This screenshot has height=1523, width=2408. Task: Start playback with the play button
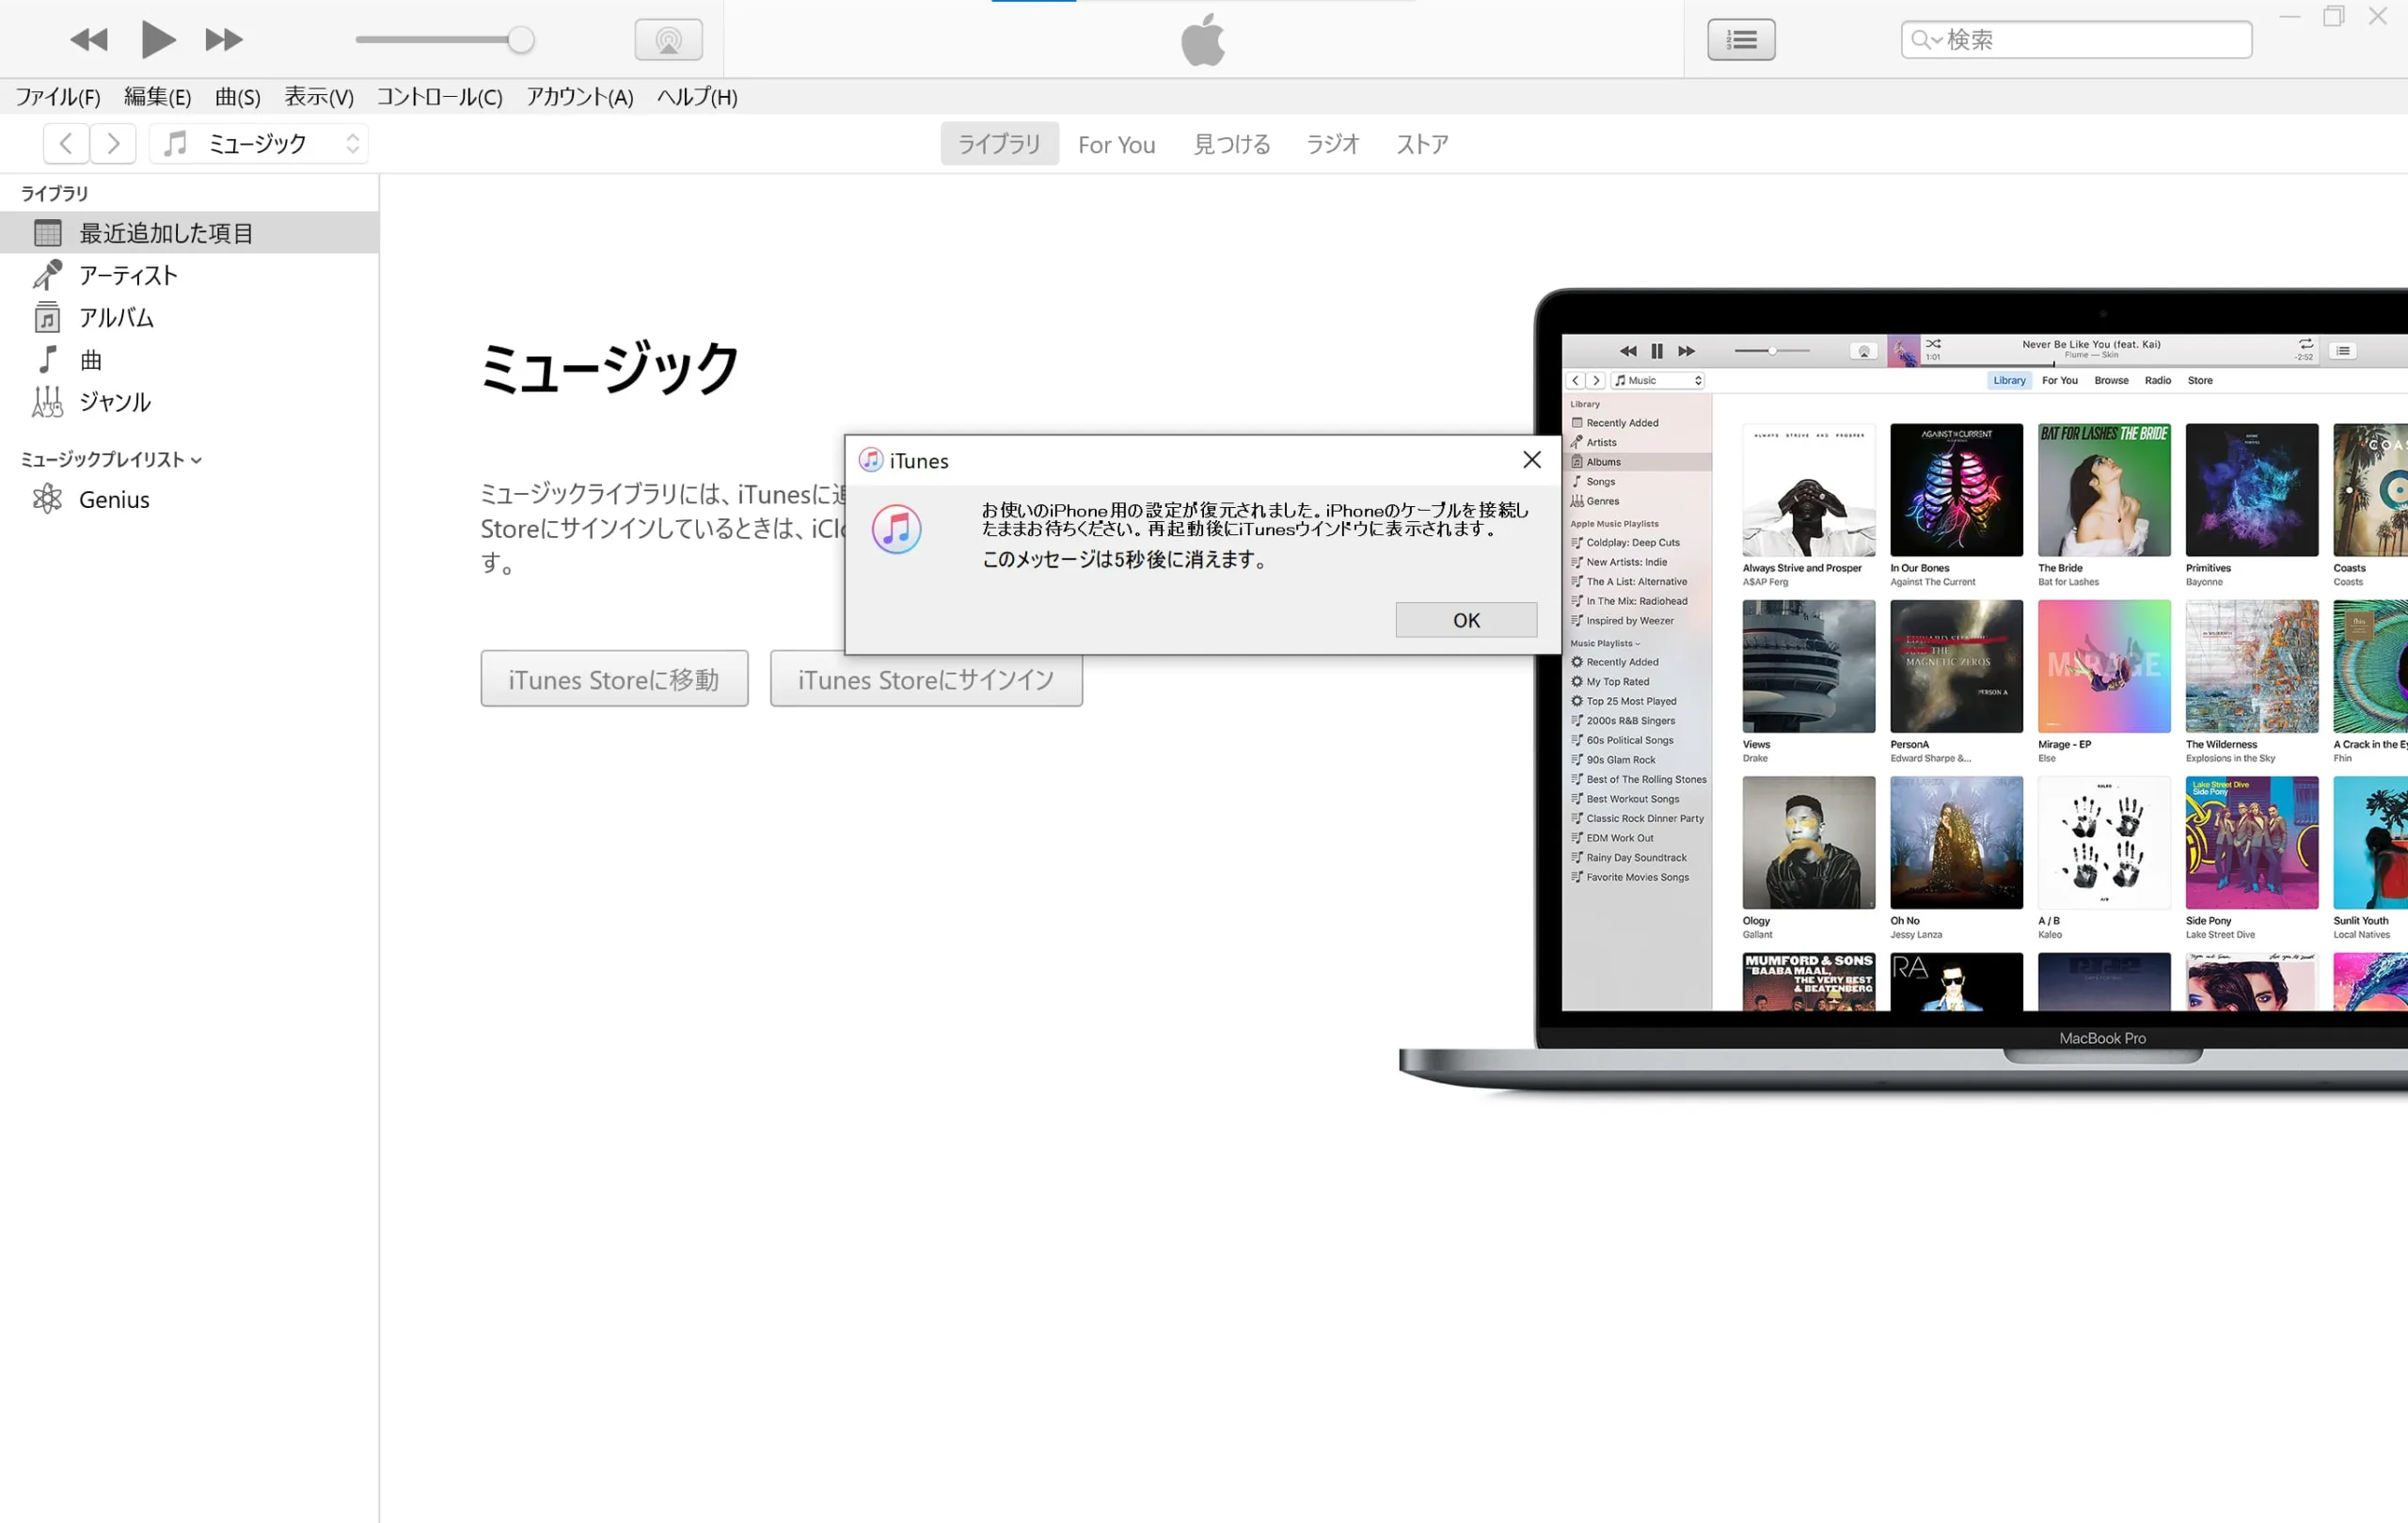tap(158, 40)
